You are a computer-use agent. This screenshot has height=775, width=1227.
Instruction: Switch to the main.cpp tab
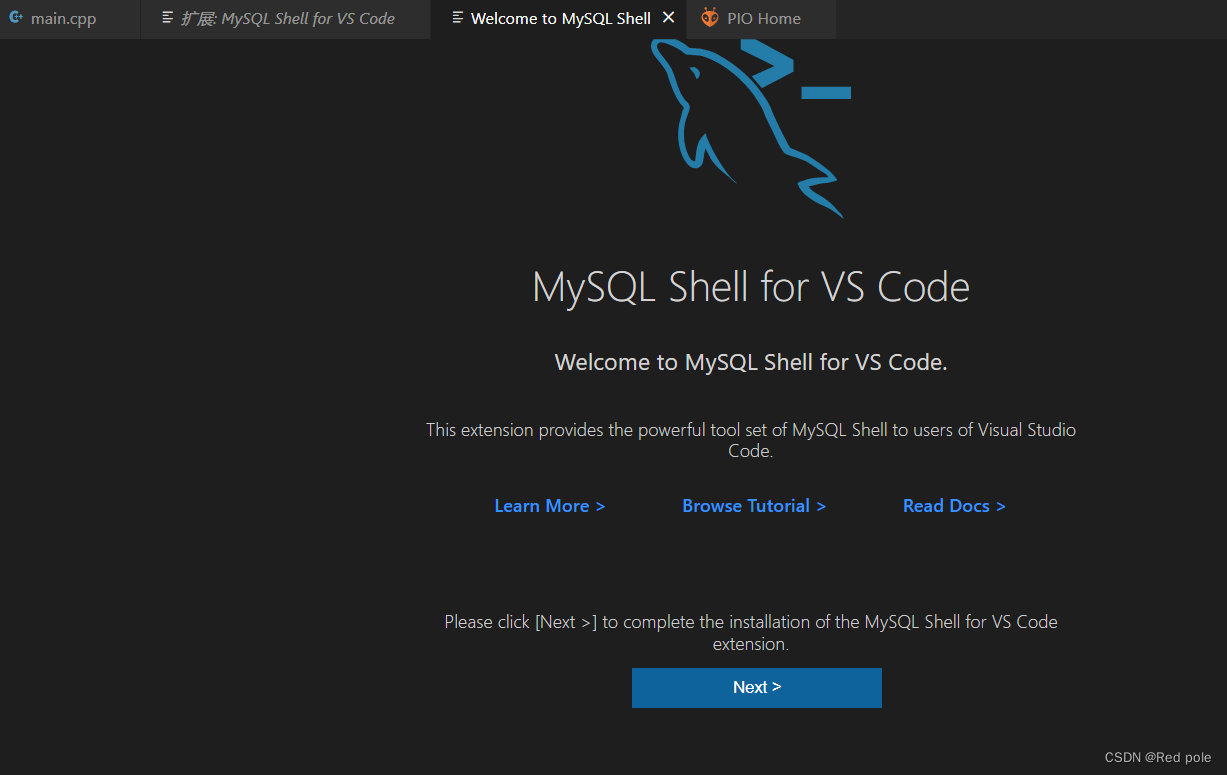pos(62,17)
